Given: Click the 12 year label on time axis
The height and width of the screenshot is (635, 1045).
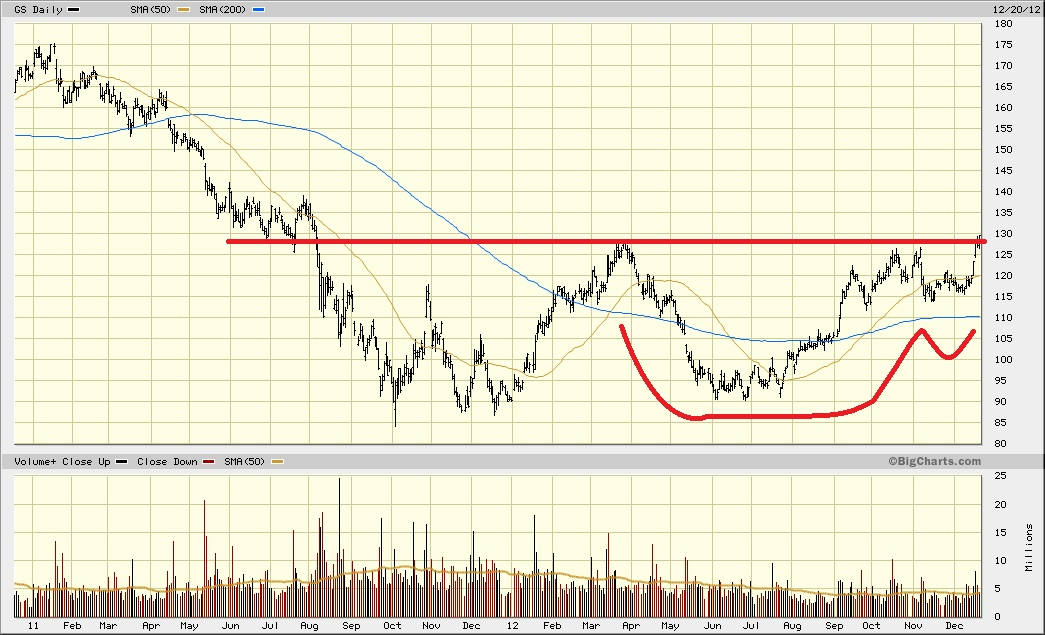Looking at the screenshot, I should point(512,626).
